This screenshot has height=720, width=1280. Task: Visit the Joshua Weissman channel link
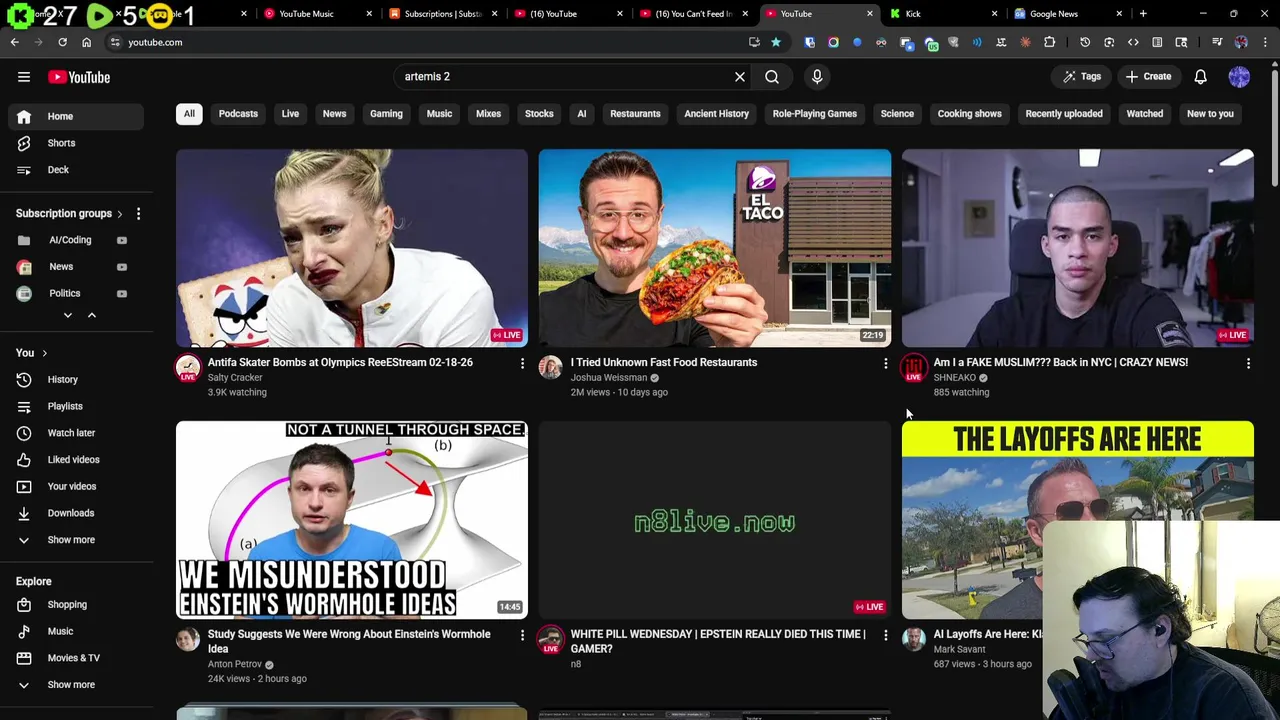609,378
